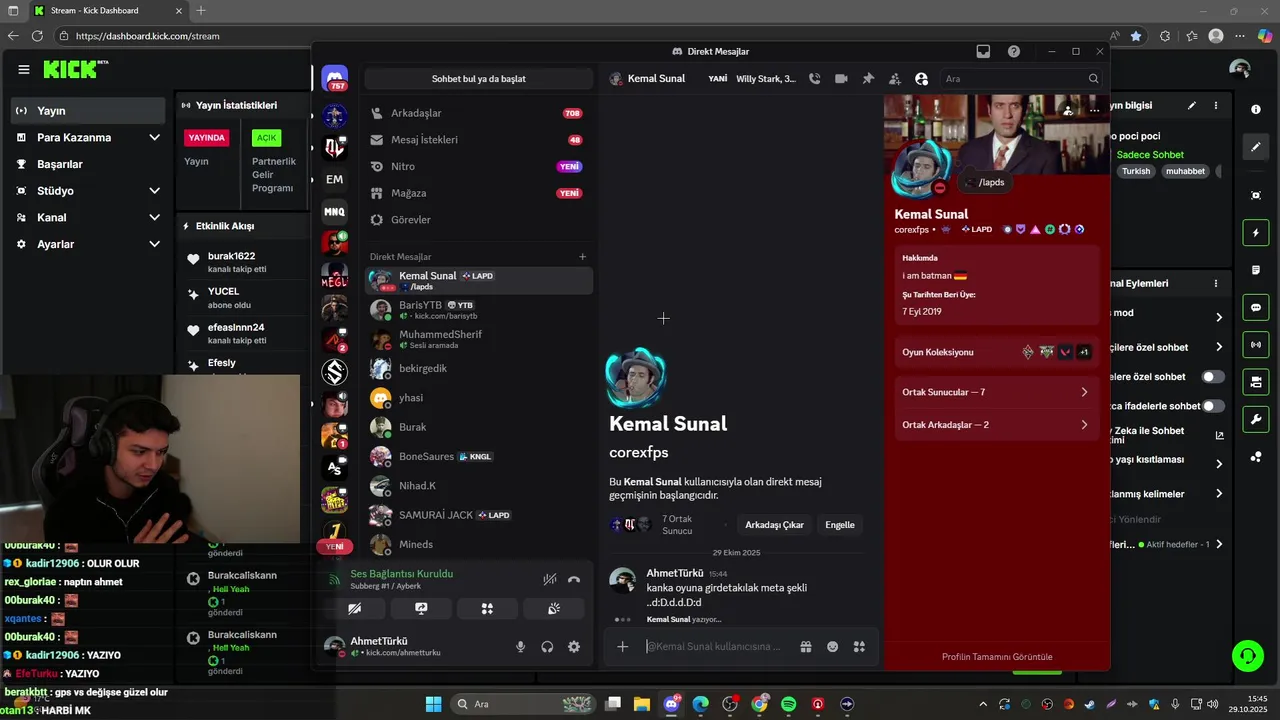Open Arkadaşlar friends list
This screenshot has height=720, width=1280.
[x=479, y=113]
